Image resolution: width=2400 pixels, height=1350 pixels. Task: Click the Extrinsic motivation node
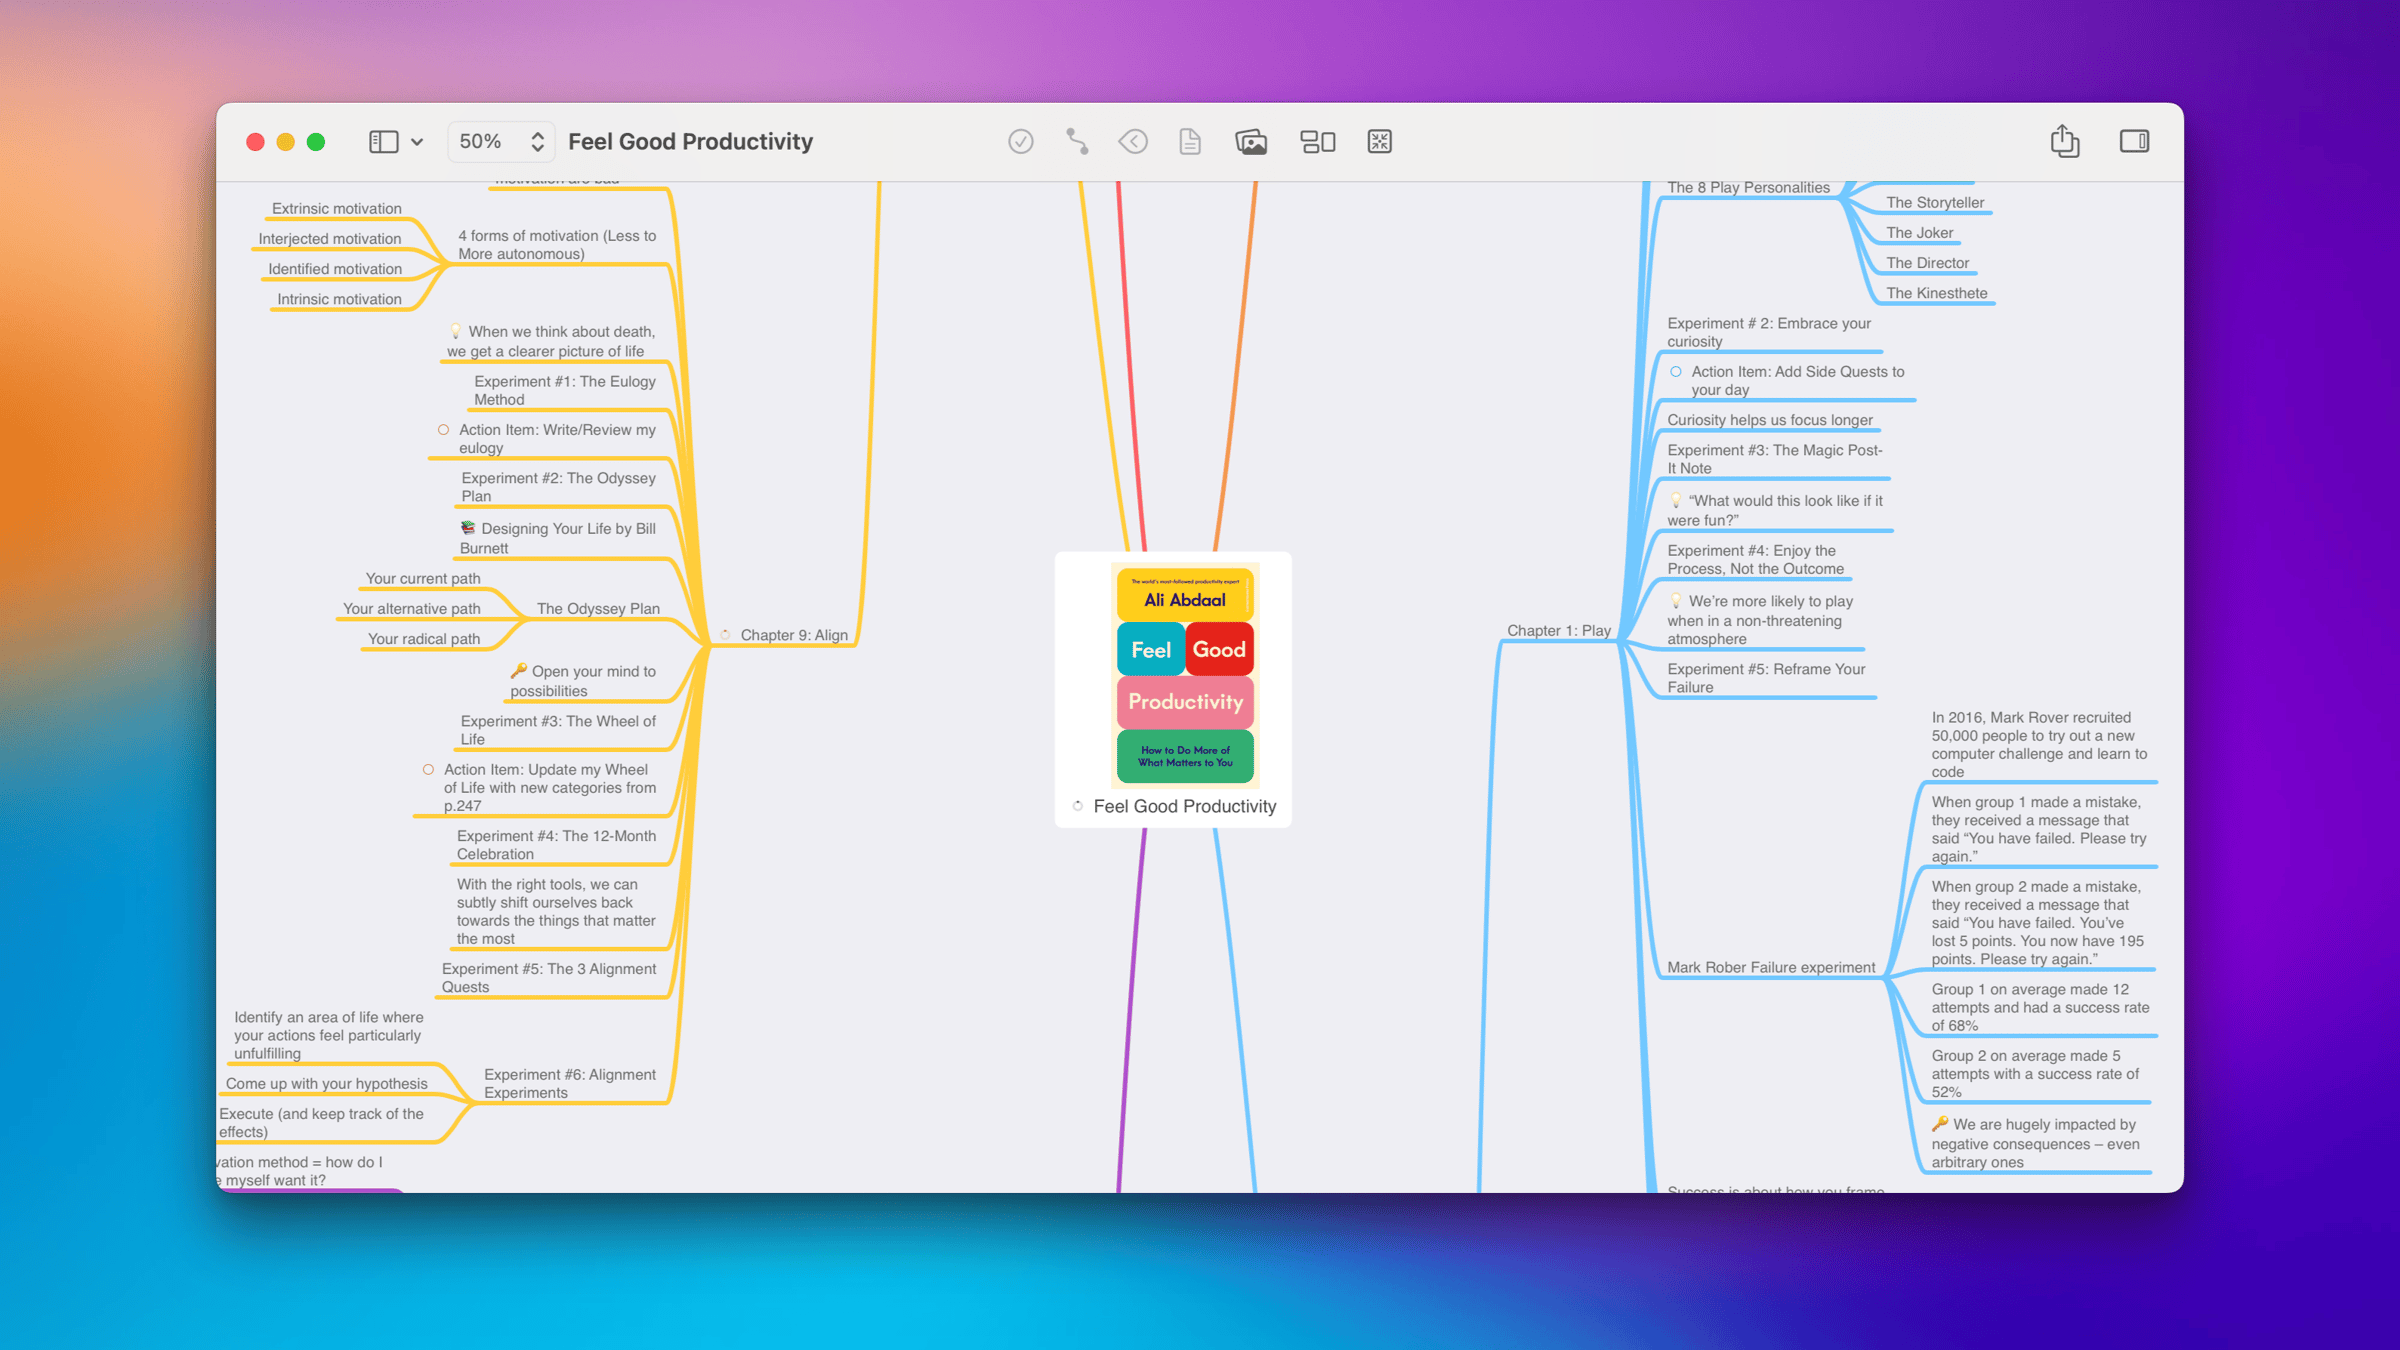click(337, 209)
